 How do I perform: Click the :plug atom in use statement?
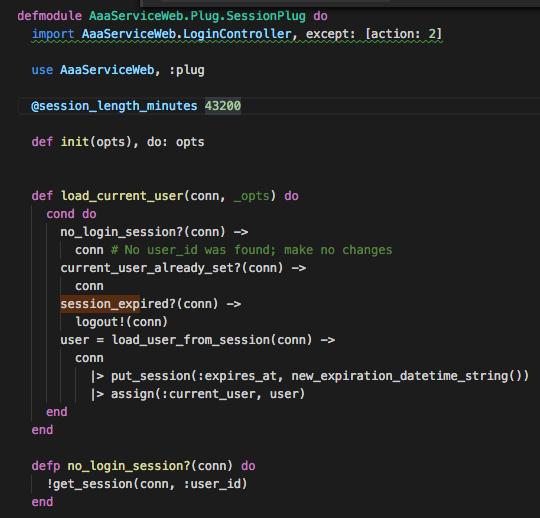[x=186, y=70]
